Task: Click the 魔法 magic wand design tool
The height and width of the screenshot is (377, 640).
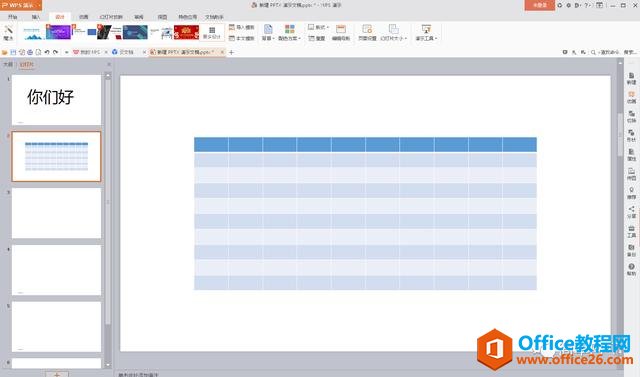Action: (8, 32)
